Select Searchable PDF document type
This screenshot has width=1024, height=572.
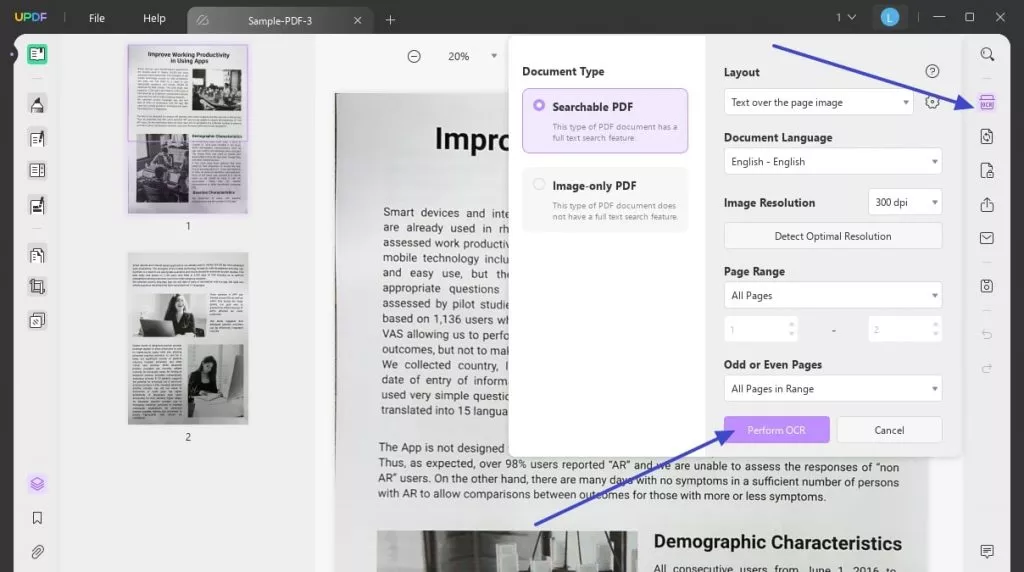click(x=605, y=121)
